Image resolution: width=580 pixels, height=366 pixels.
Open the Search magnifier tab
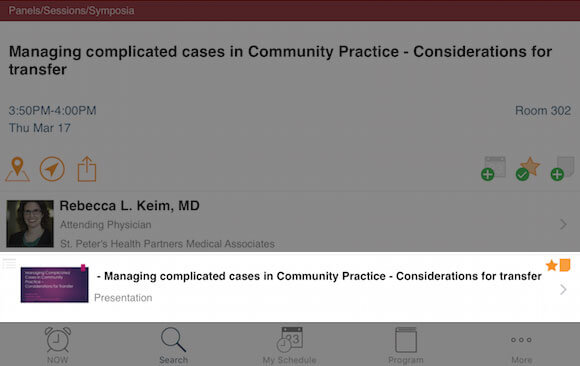pyautogui.click(x=173, y=345)
